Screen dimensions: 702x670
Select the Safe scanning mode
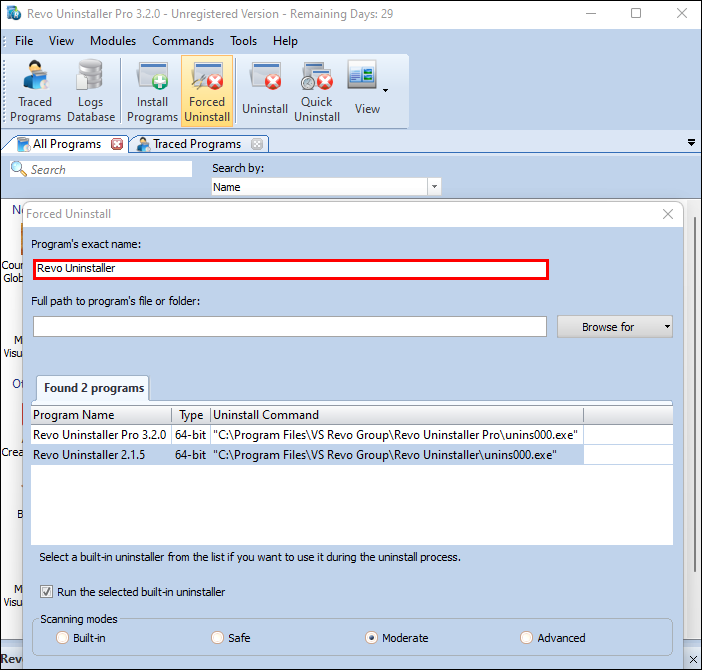tap(218, 637)
